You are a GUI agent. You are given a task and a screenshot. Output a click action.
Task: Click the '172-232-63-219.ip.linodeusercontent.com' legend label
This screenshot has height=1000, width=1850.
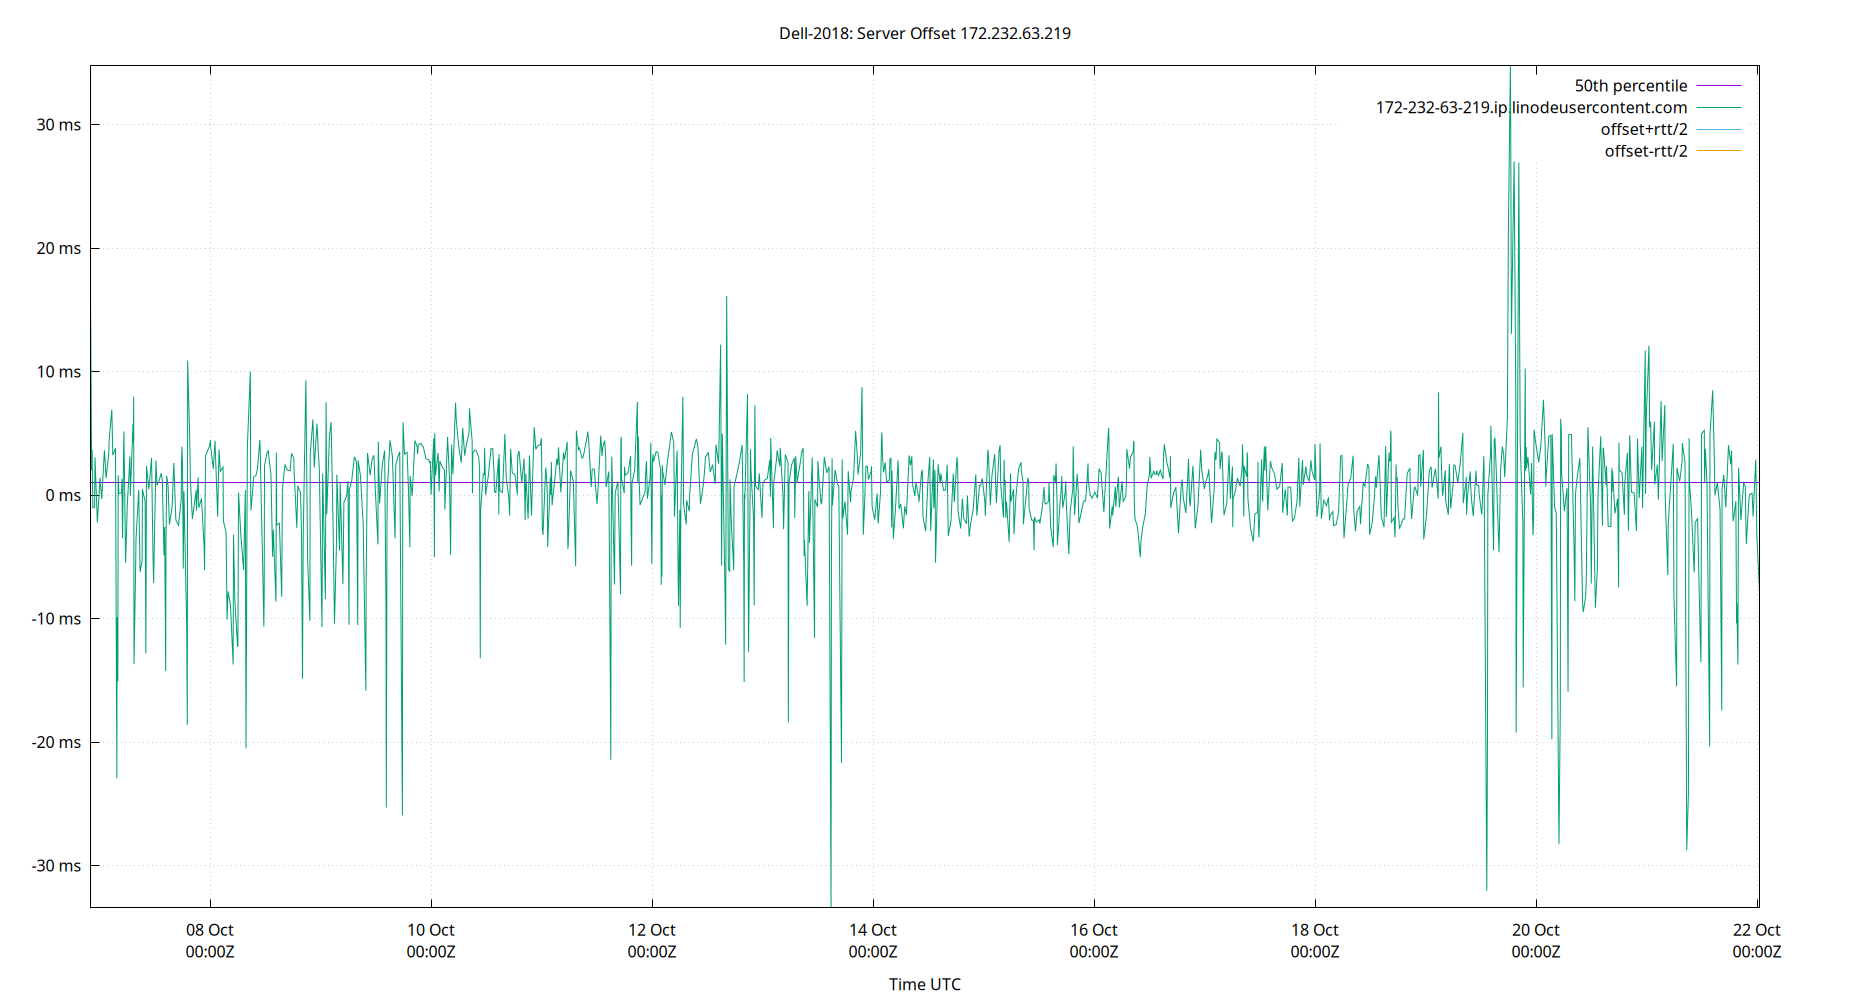[1532, 108]
